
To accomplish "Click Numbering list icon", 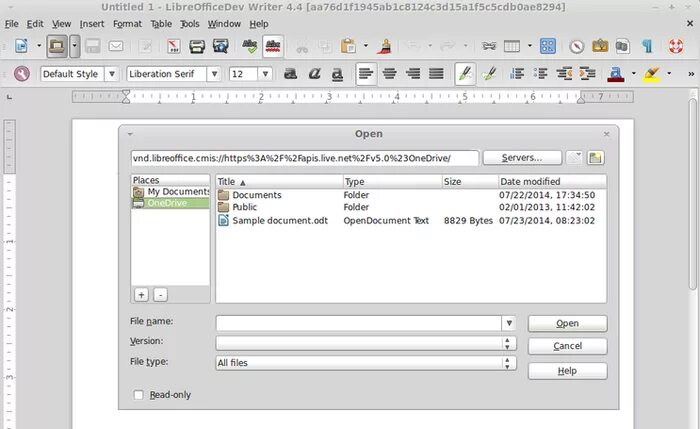I will tap(517, 73).
